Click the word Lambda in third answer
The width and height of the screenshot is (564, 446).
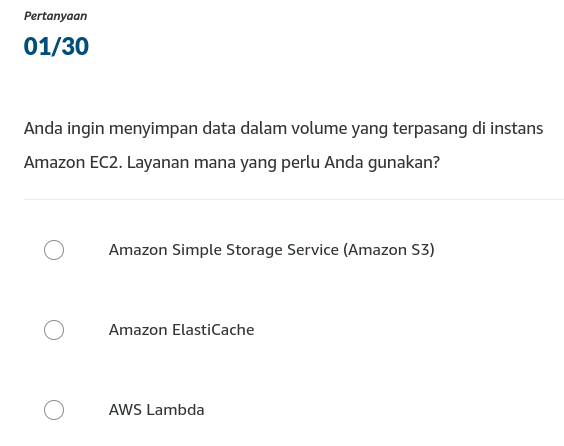point(176,410)
